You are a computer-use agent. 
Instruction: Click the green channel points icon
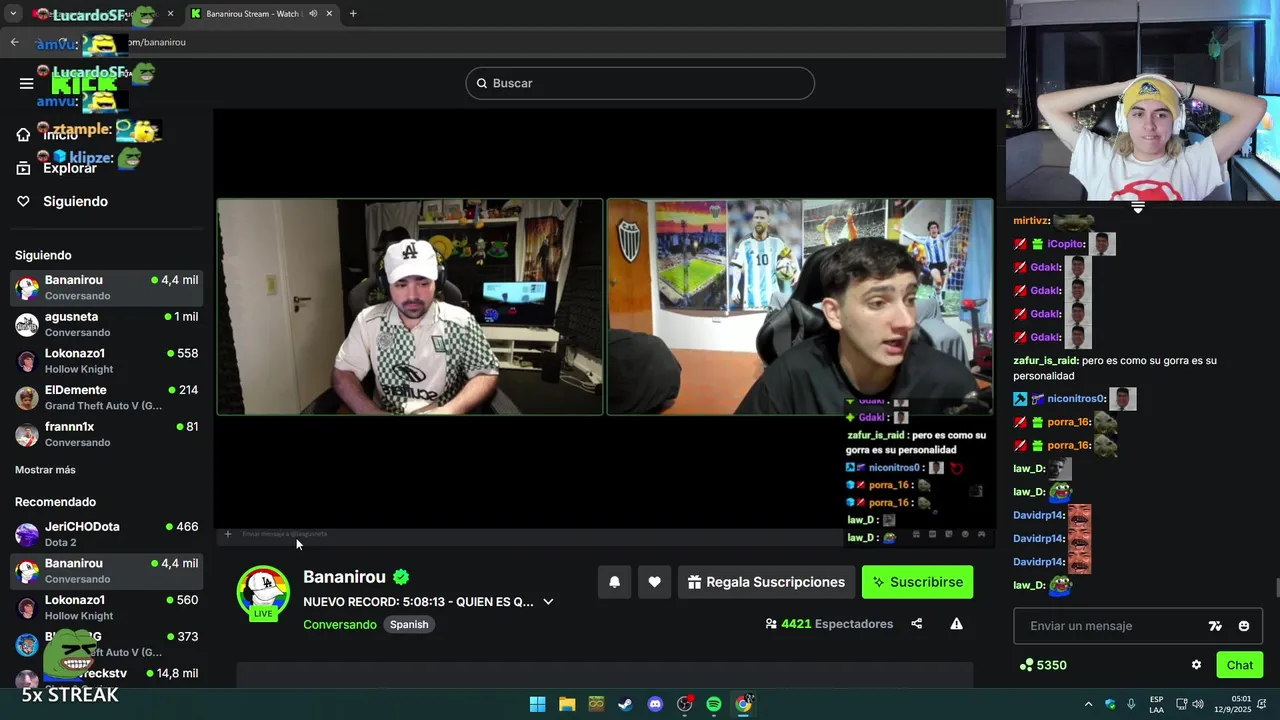(x=1026, y=665)
